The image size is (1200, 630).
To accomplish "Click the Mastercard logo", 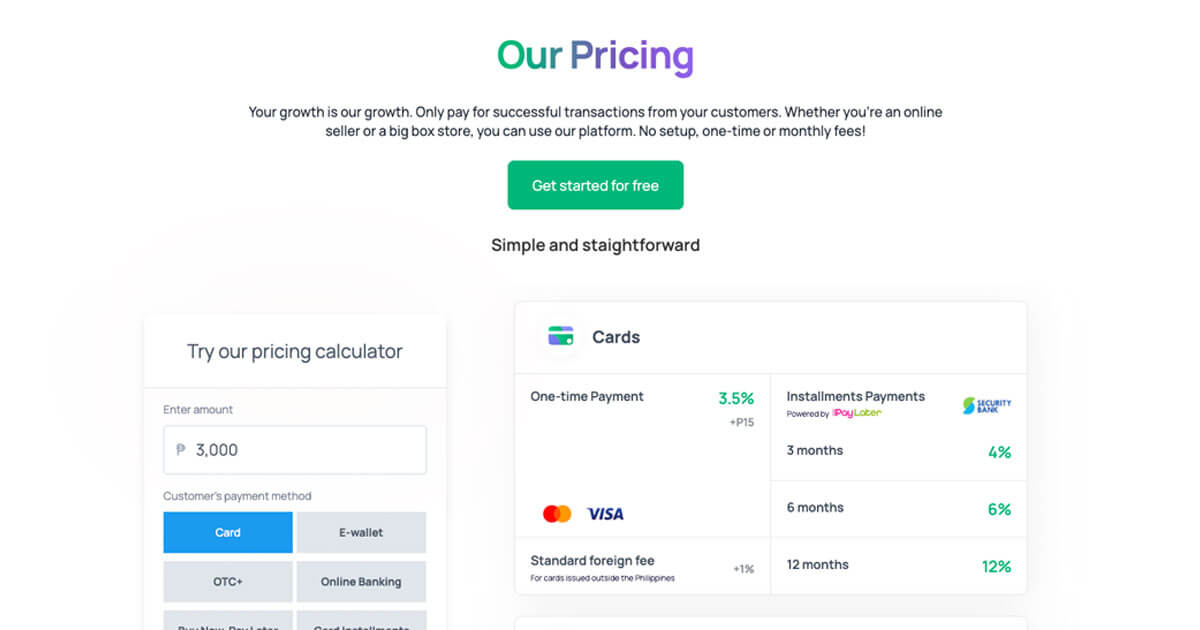I will (x=557, y=513).
